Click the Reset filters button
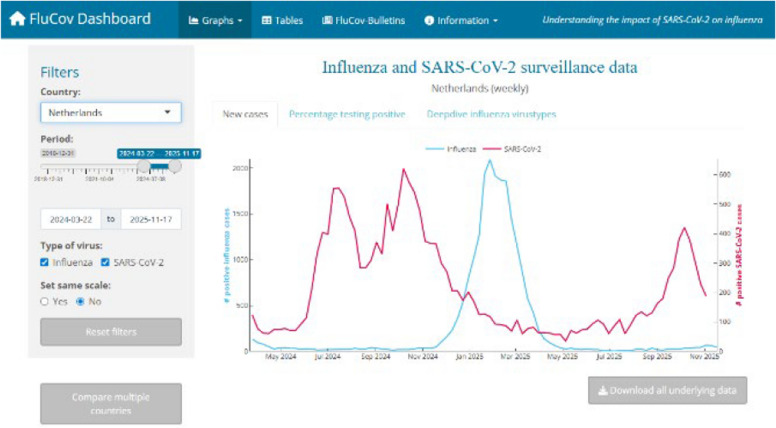The height and width of the screenshot is (428, 776). (111, 332)
